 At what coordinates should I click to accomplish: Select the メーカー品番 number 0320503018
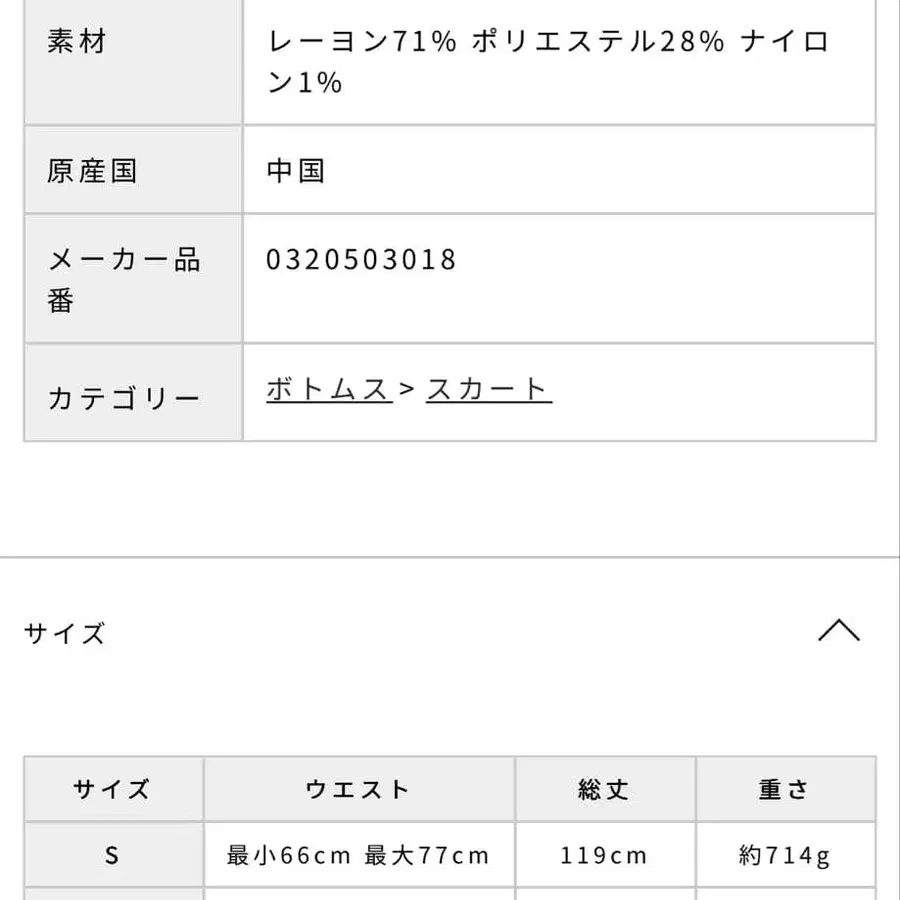358,259
